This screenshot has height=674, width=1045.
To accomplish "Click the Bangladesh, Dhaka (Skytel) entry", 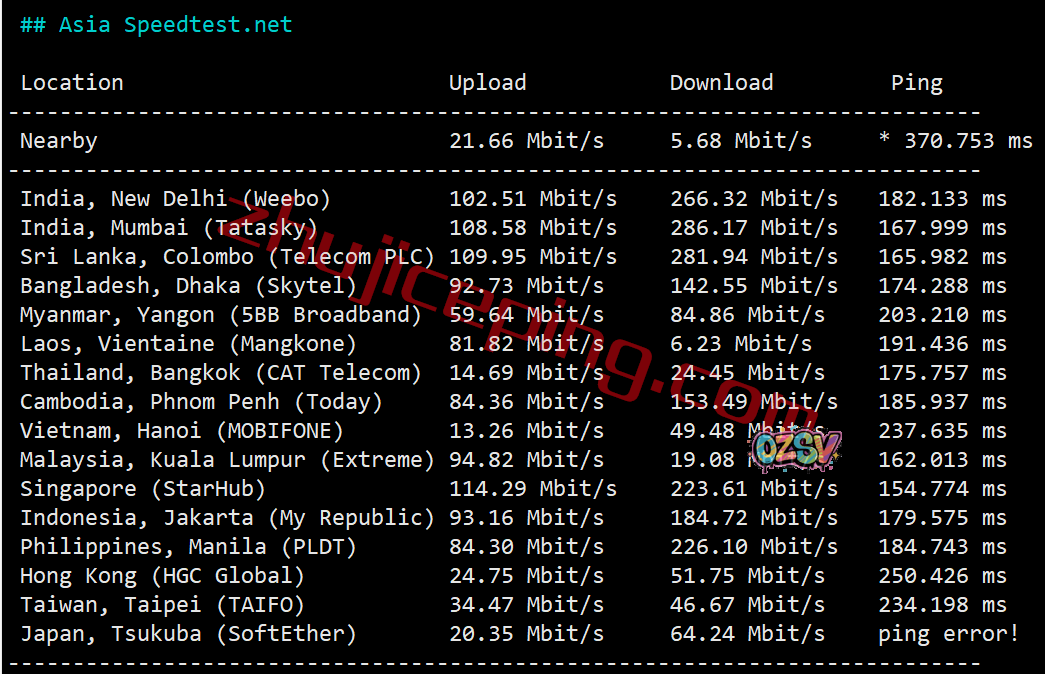I will 188,286.
